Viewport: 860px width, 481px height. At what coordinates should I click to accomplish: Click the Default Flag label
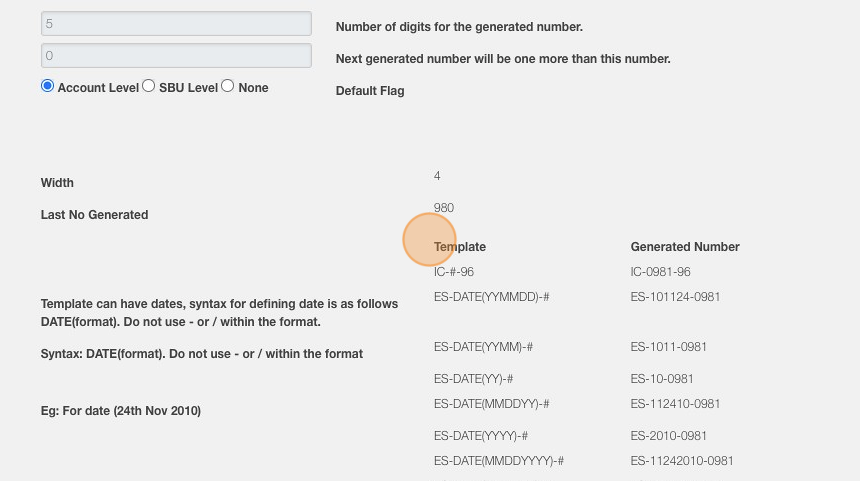(370, 91)
